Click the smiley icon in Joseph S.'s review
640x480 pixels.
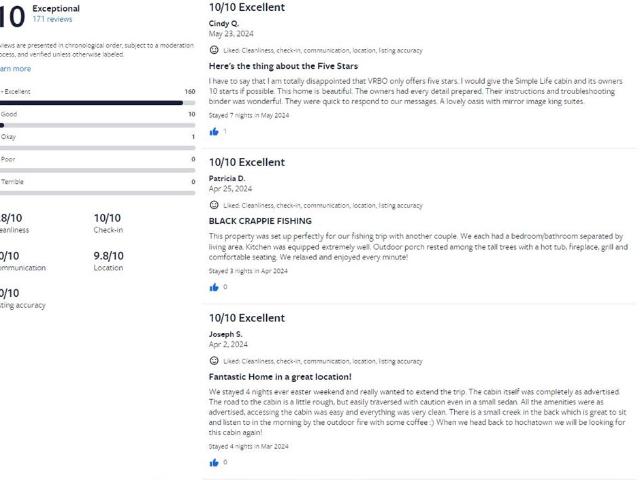[x=214, y=360]
